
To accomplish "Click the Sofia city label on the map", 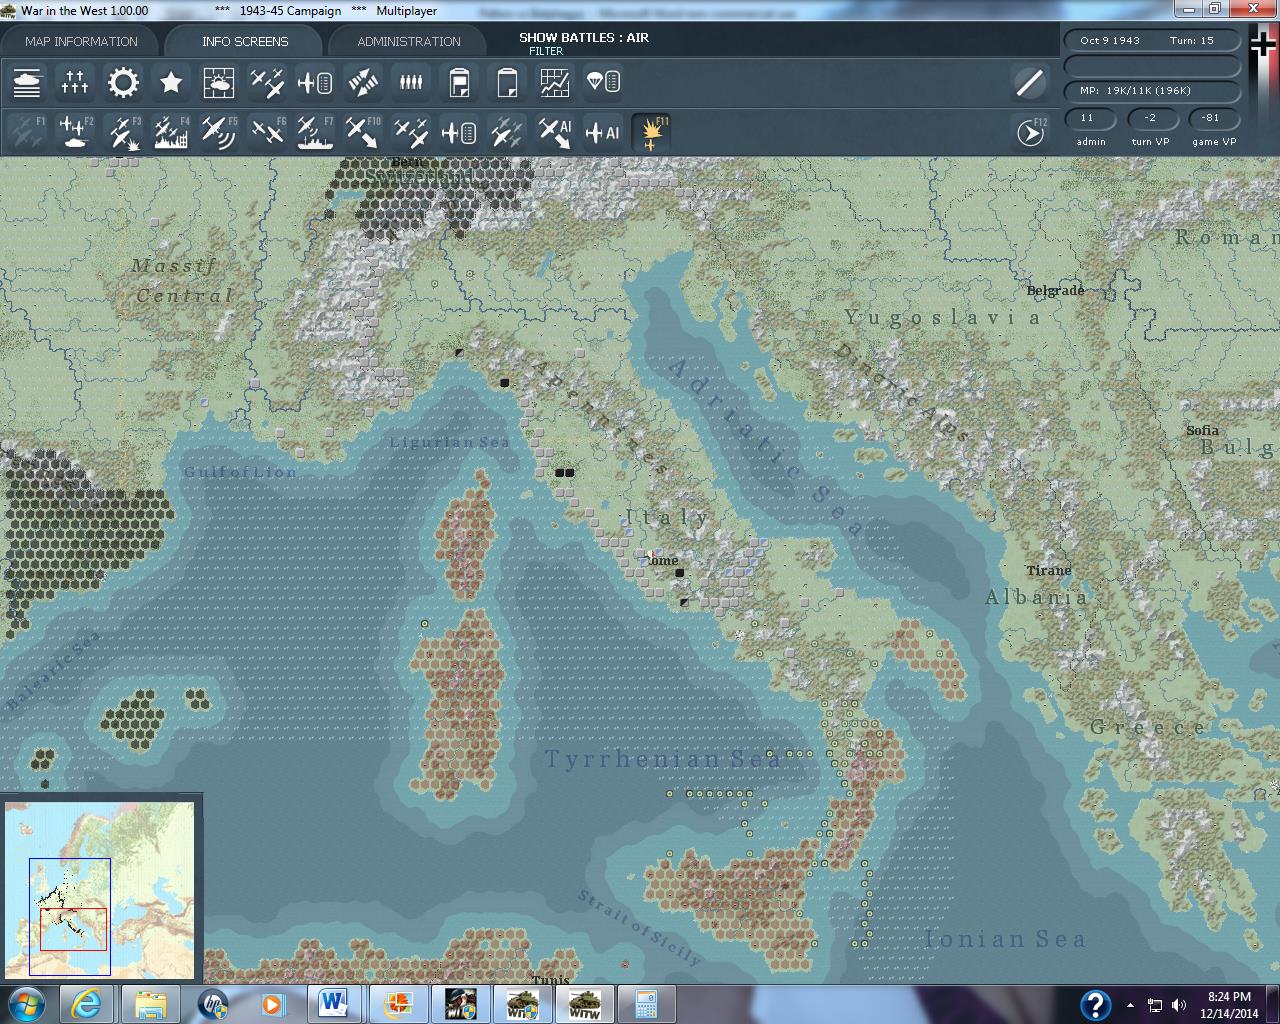I will tap(1202, 431).
